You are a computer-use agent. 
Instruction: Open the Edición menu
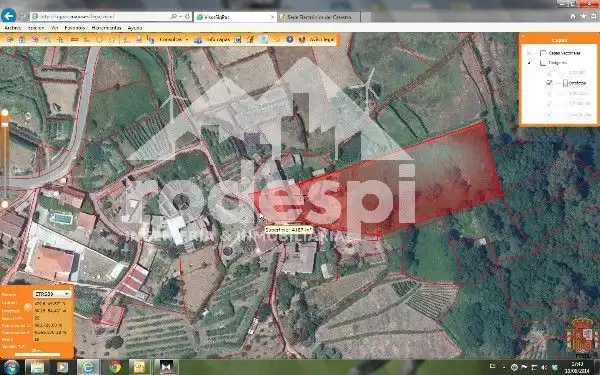pos(36,28)
